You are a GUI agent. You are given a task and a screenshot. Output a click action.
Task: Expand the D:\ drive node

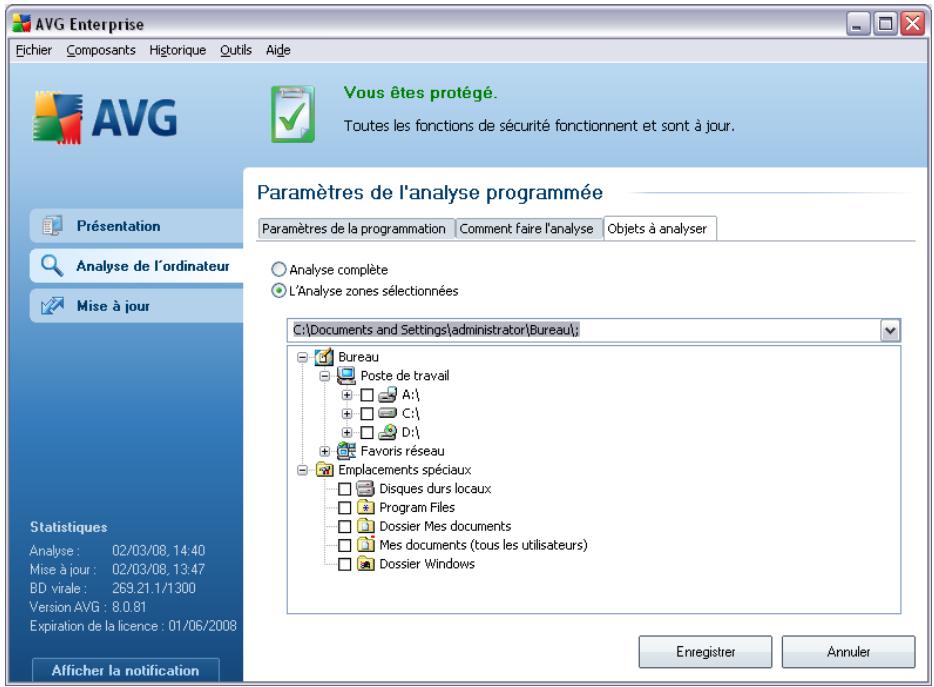[347, 433]
